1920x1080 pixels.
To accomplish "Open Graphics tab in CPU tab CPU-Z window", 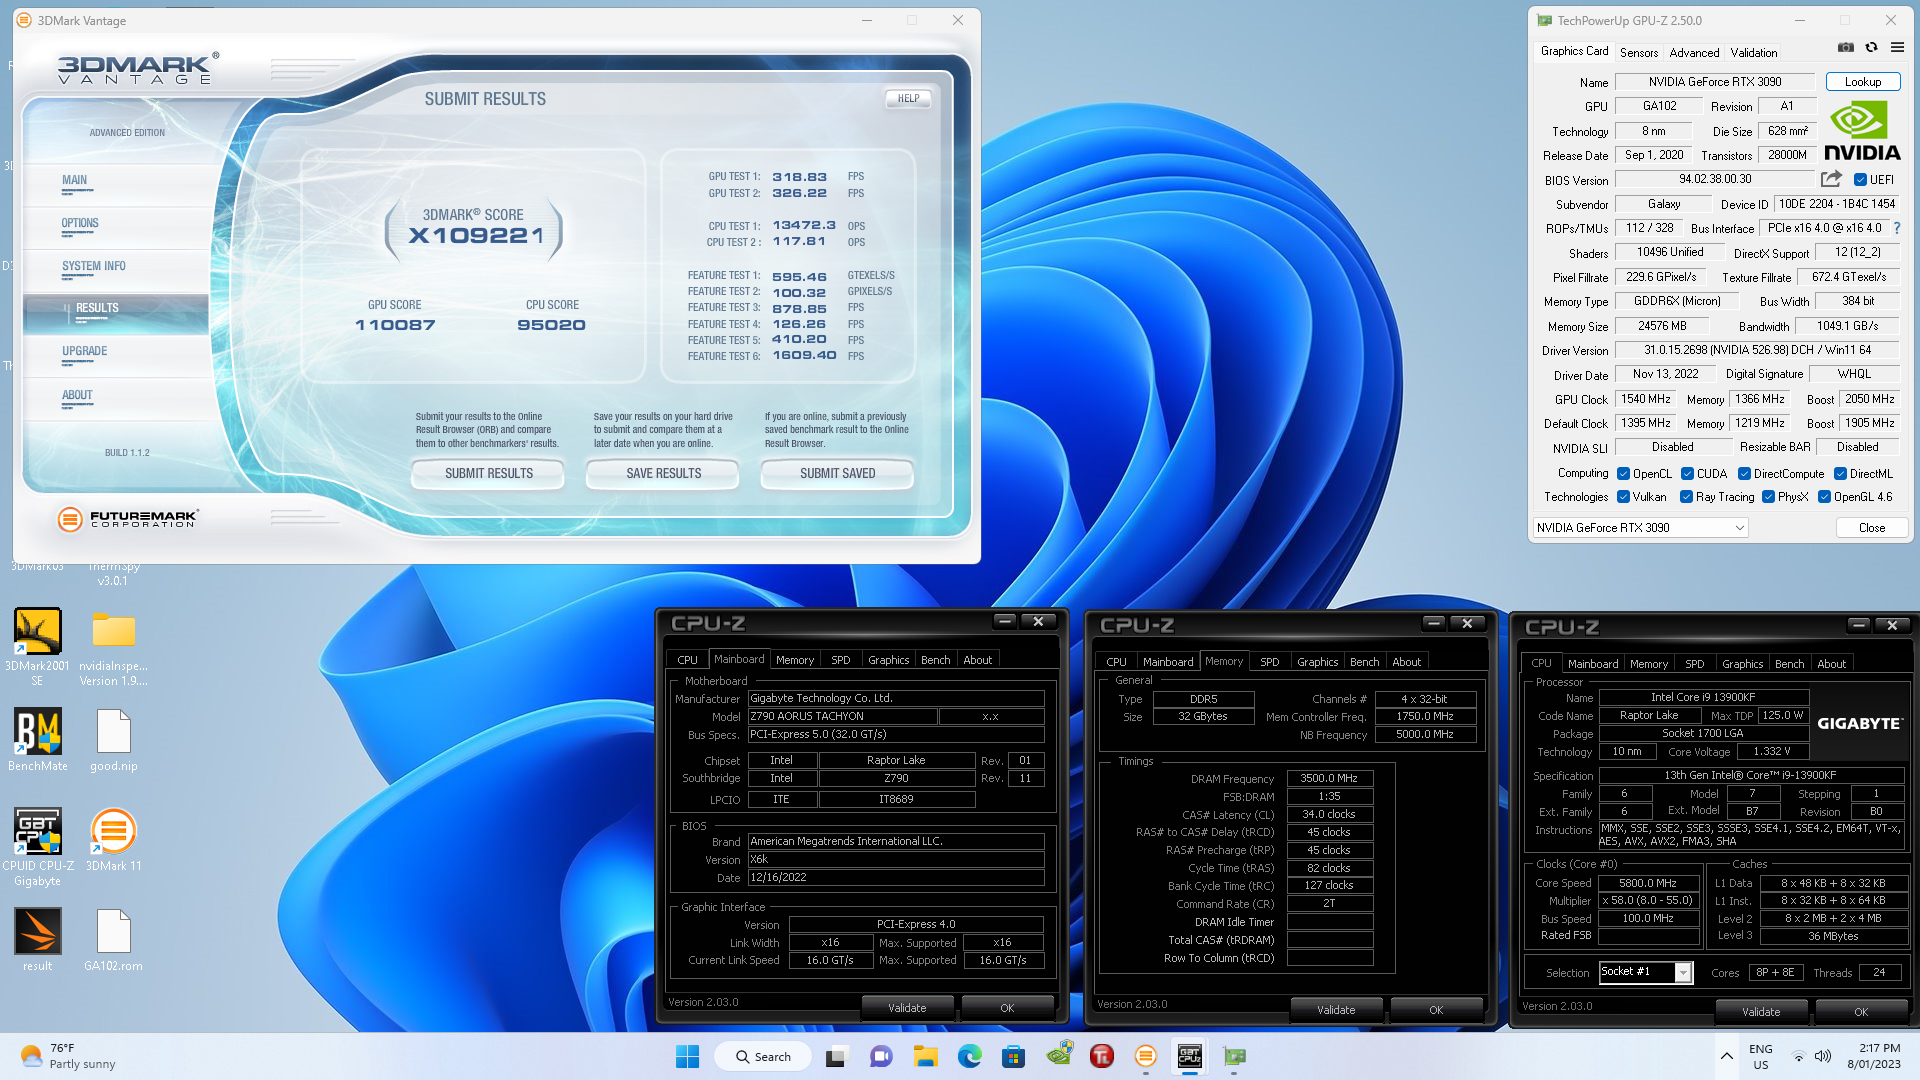I will point(1742,664).
